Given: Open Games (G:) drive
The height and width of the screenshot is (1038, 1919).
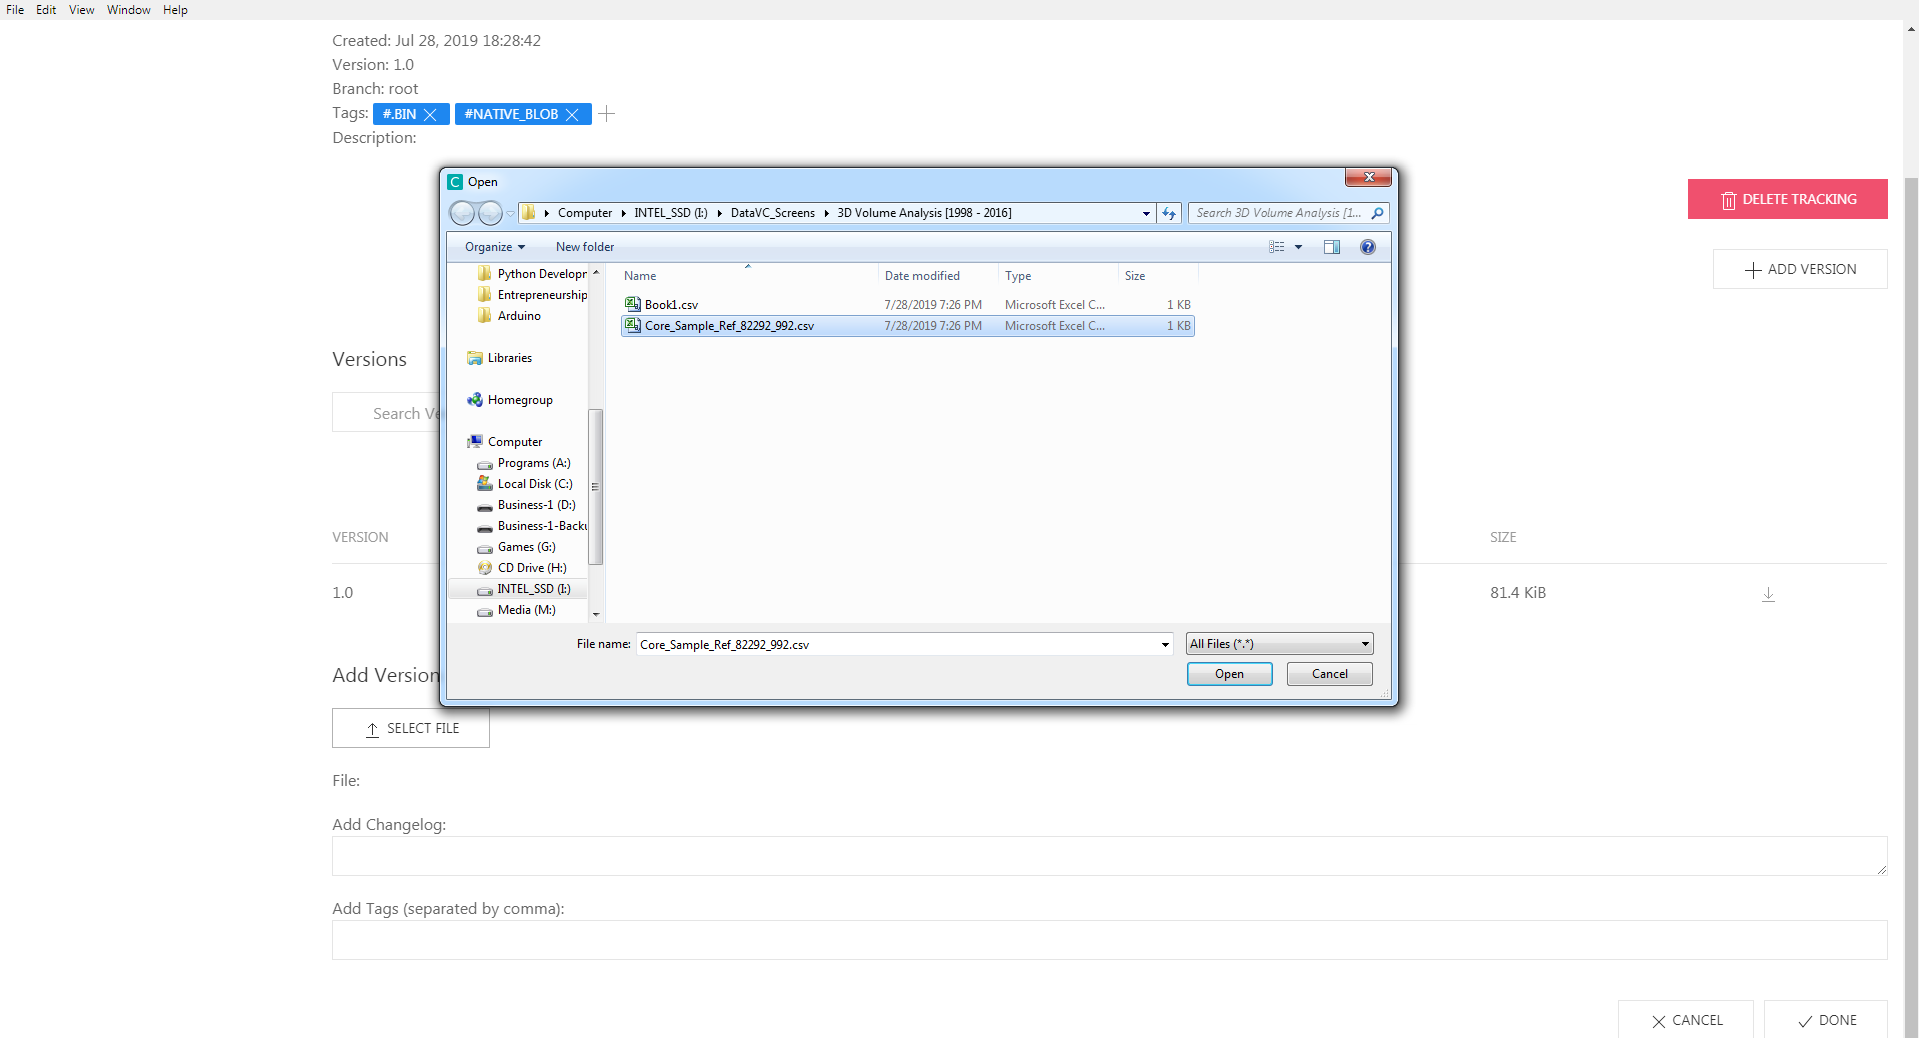Looking at the screenshot, I should click(517, 547).
